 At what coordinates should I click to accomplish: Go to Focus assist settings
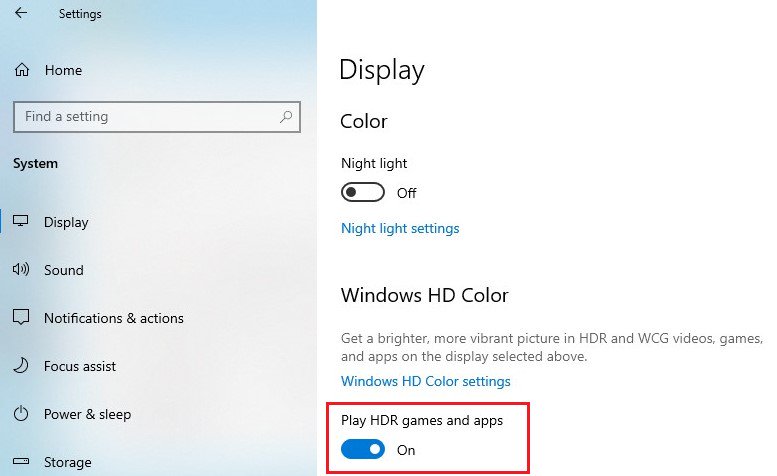tap(80, 366)
